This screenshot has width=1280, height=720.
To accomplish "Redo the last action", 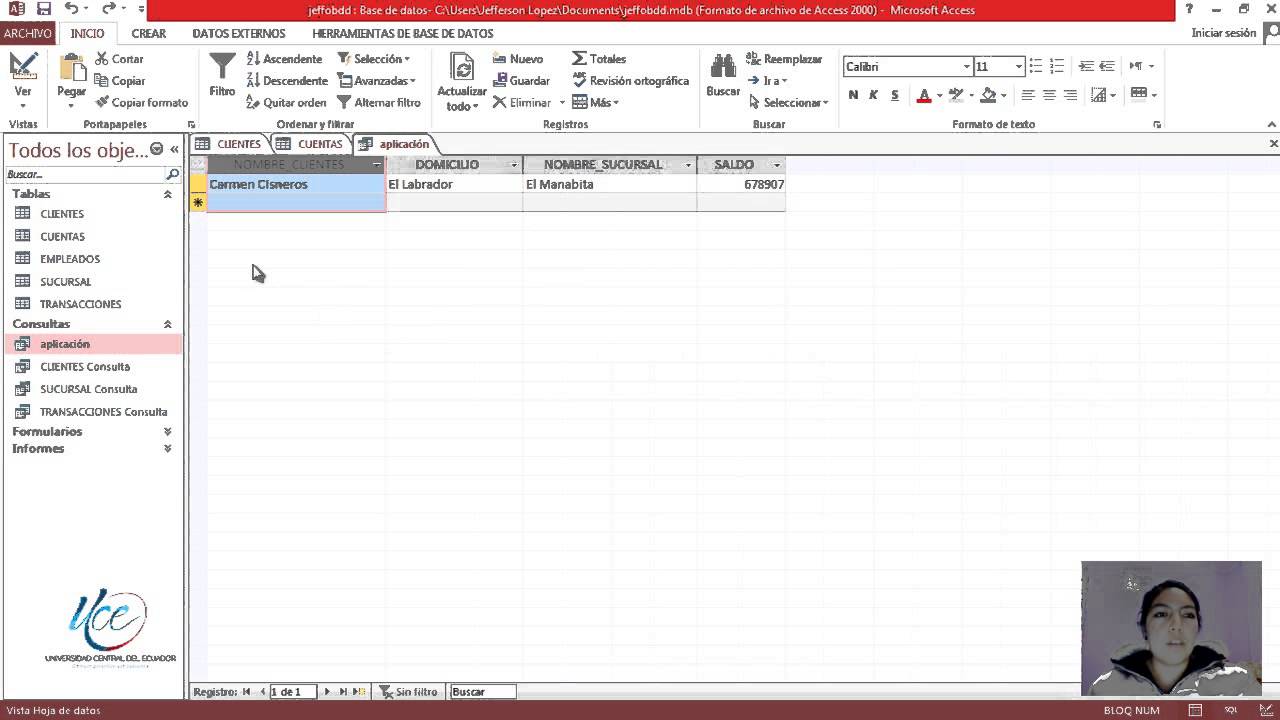I will 108,9.
